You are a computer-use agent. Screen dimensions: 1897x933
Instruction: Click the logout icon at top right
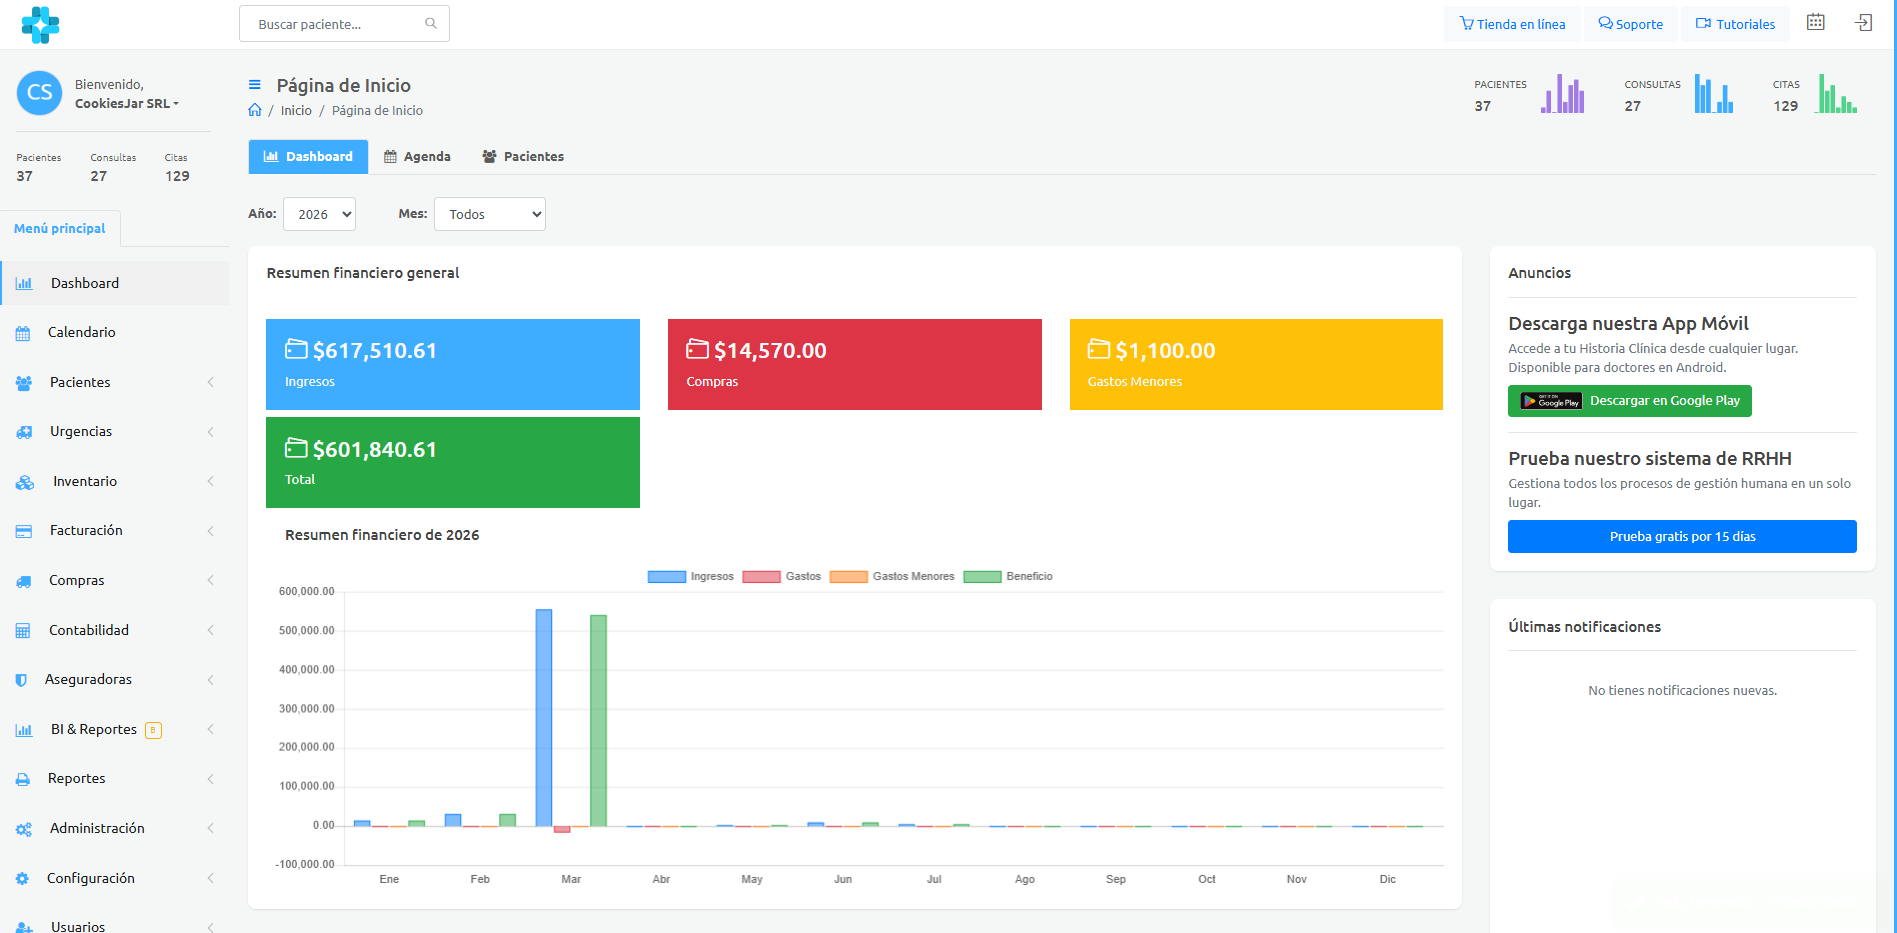click(1863, 22)
